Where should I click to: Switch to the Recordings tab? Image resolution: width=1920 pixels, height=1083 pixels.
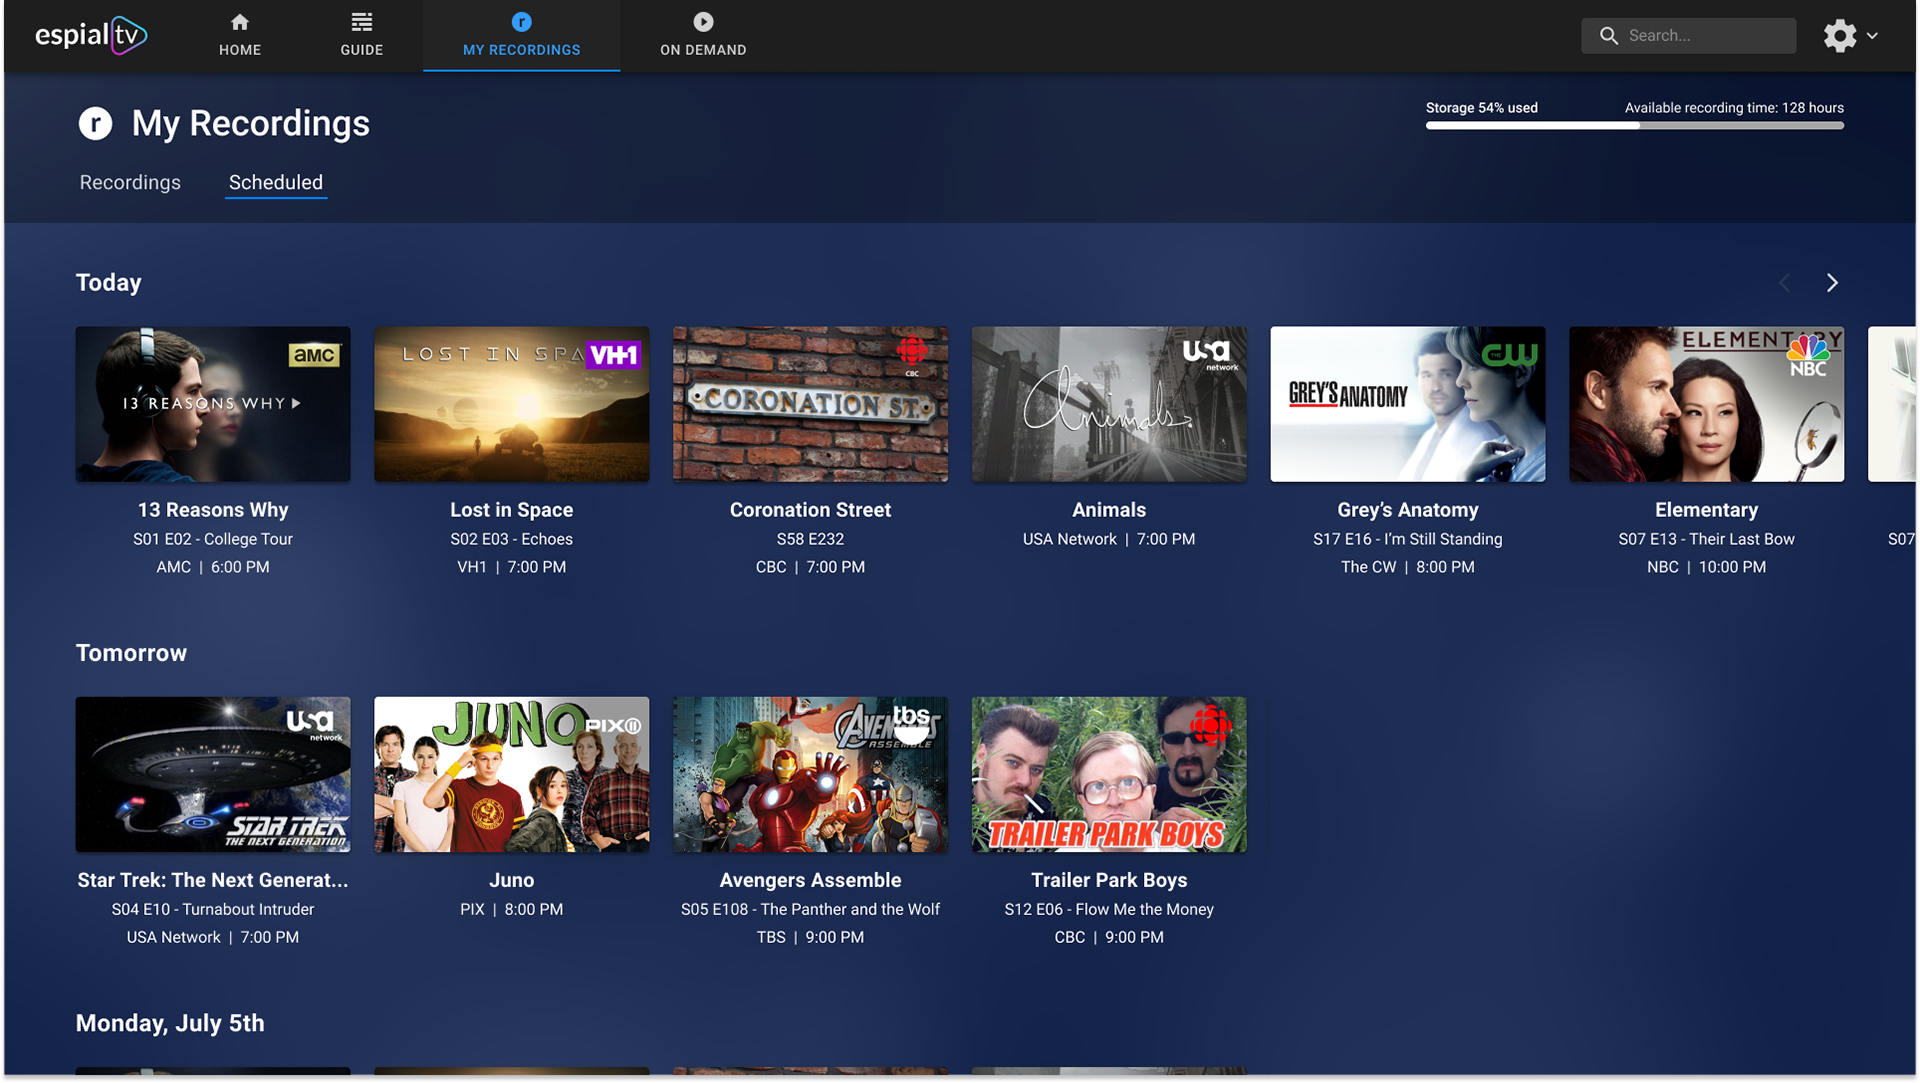coord(130,182)
